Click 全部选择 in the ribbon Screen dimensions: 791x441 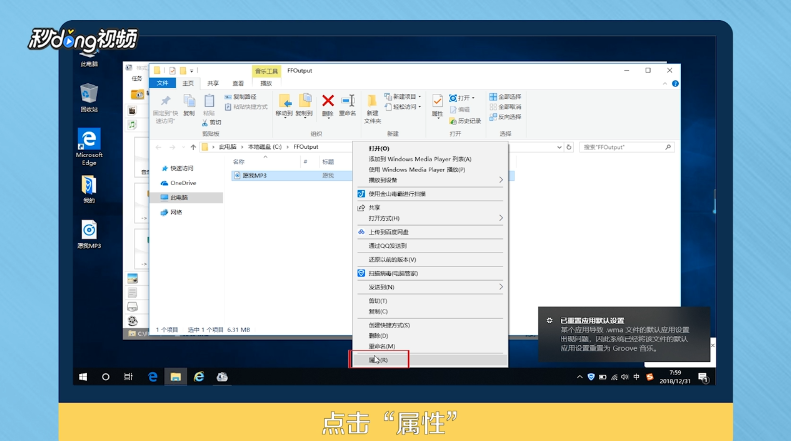(505, 96)
